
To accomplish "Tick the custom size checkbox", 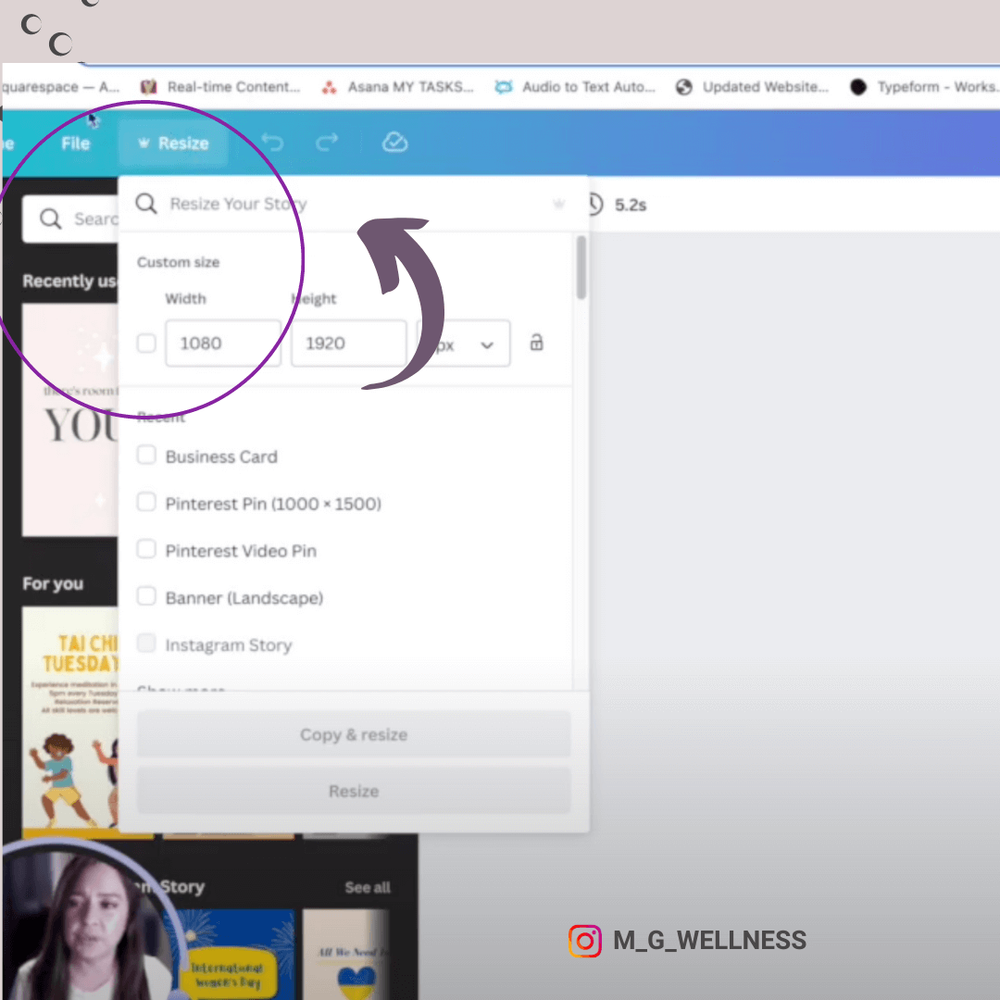I will [147, 343].
